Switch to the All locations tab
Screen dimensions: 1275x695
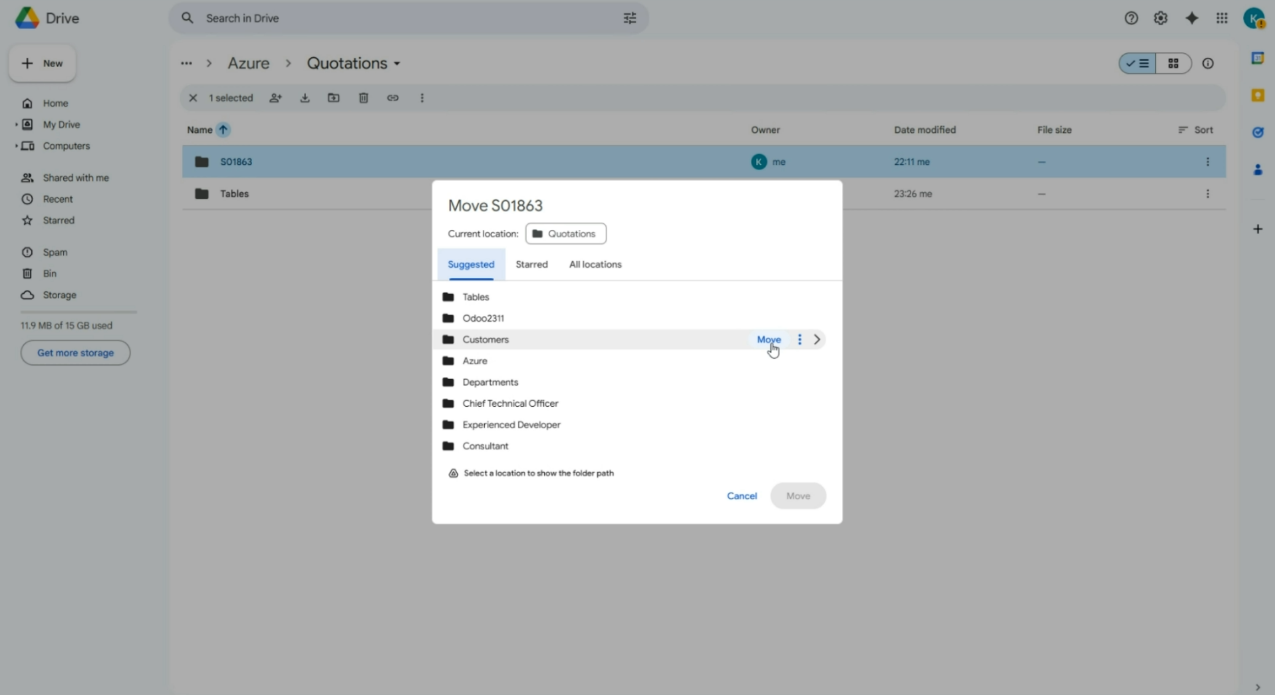click(x=595, y=265)
